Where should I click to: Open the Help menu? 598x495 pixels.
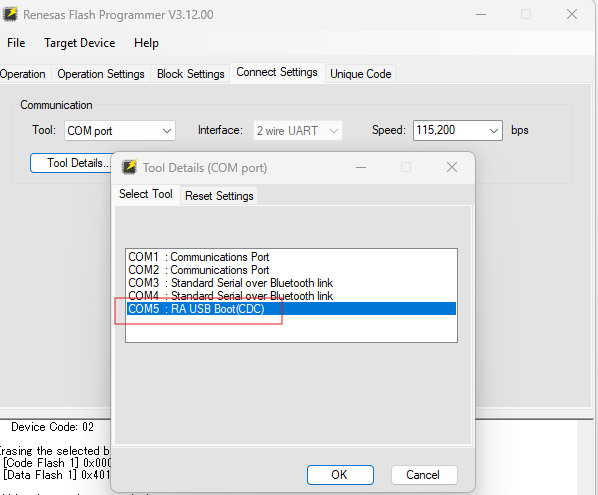click(146, 43)
